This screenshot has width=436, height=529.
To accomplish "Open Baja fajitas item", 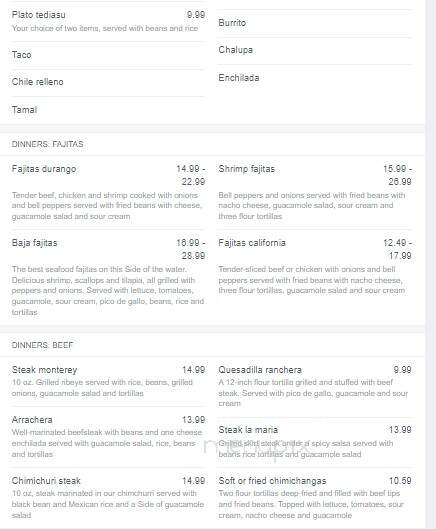I will tap(34, 243).
